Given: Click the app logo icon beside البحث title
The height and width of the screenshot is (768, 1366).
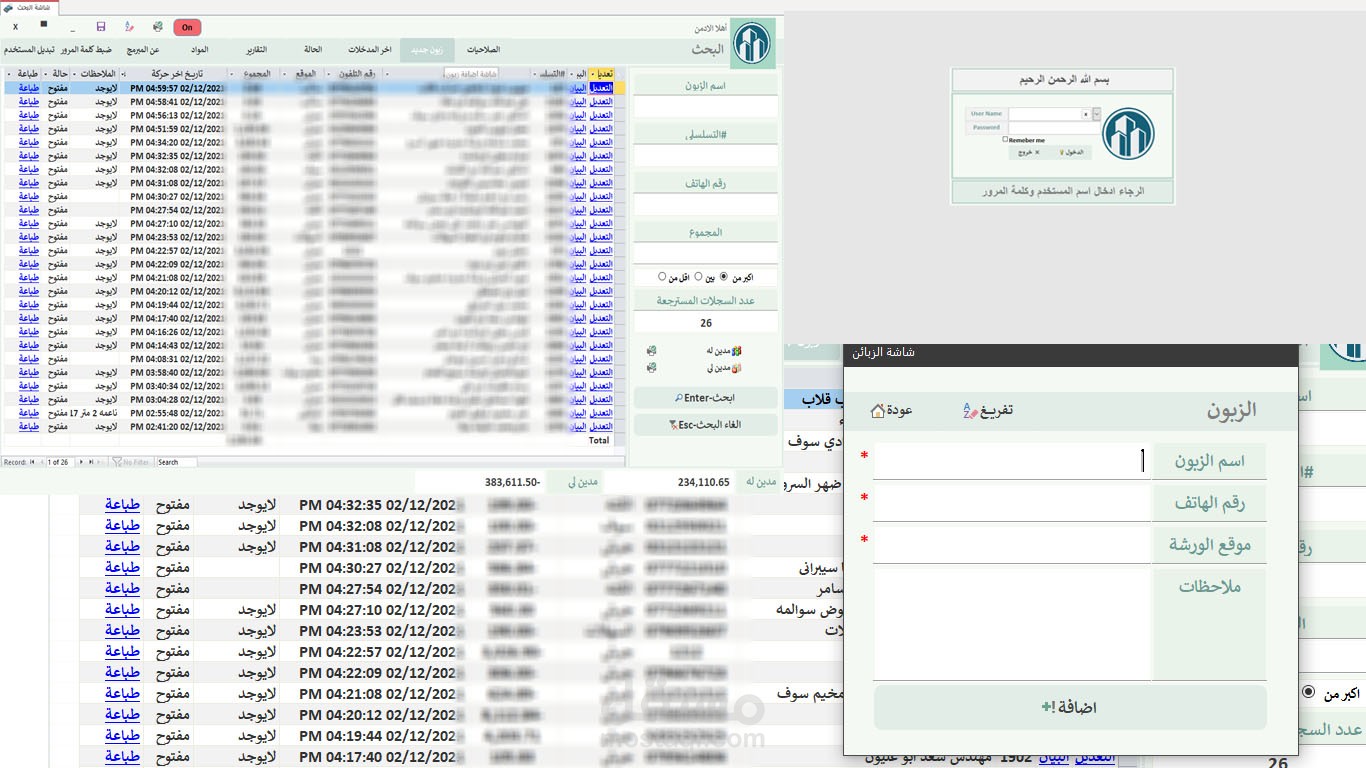Looking at the screenshot, I should [x=752, y=43].
